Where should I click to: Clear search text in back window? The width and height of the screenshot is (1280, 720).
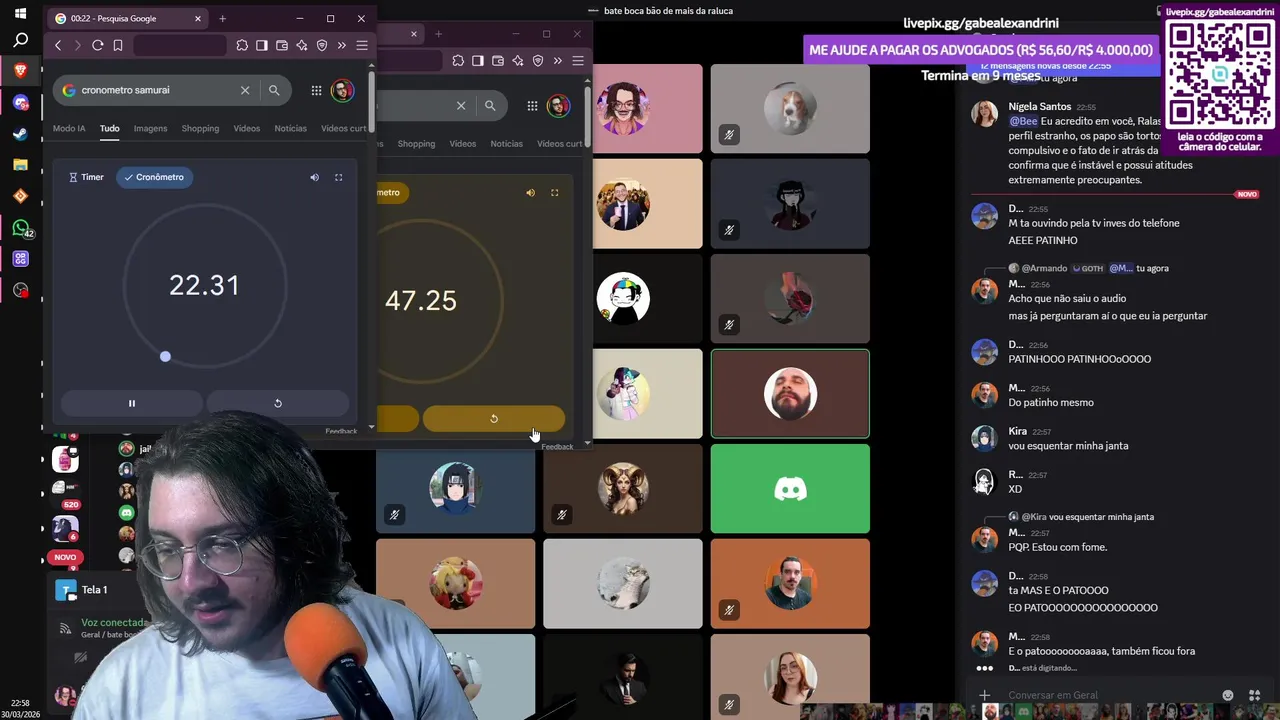[461, 106]
